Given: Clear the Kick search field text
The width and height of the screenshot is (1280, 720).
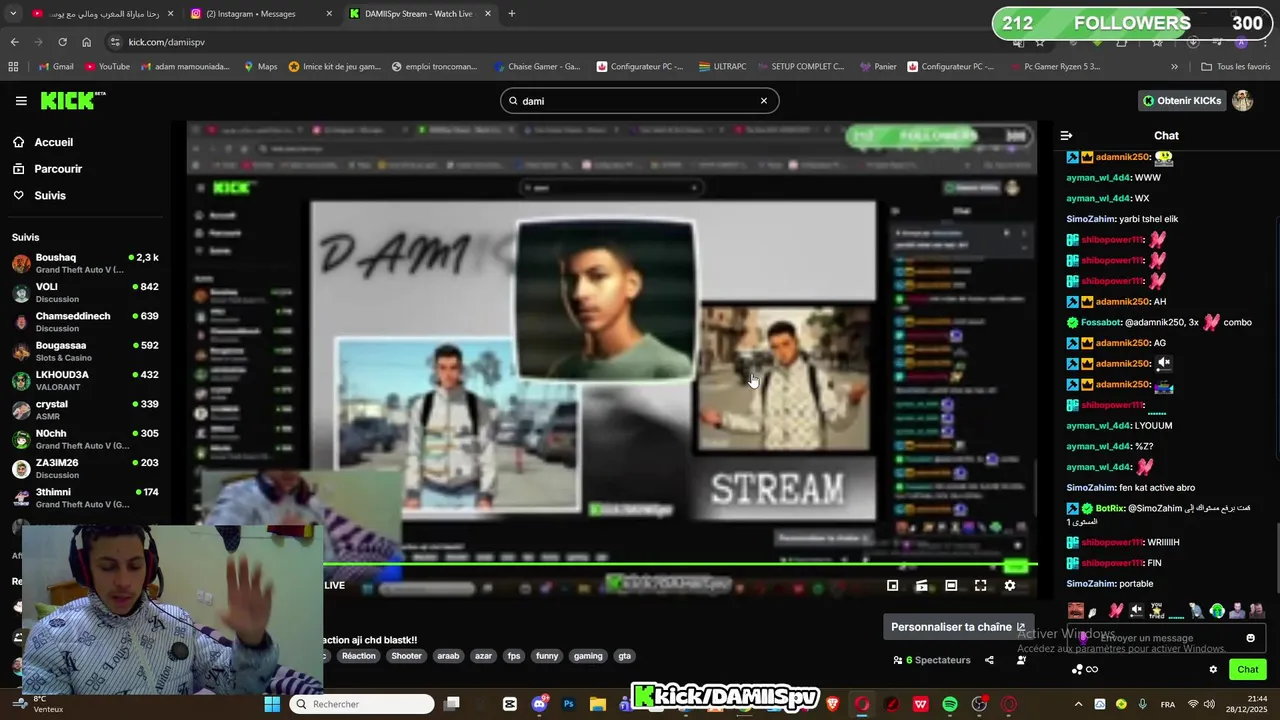Looking at the screenshot, I should click(x=763, y=101).
